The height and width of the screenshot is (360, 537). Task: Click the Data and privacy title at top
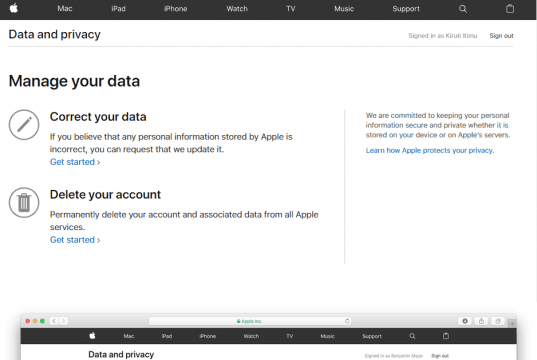54,35
